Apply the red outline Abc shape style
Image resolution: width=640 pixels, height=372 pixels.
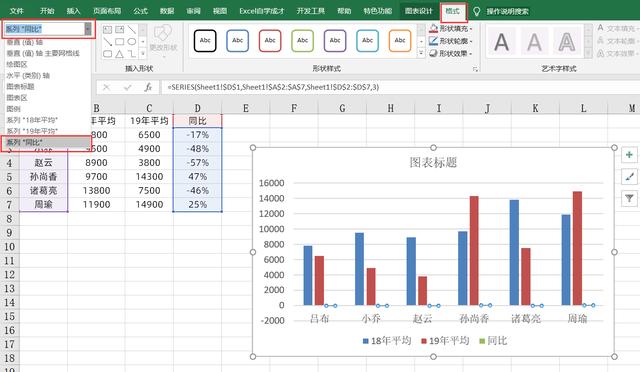coord(270,40)
